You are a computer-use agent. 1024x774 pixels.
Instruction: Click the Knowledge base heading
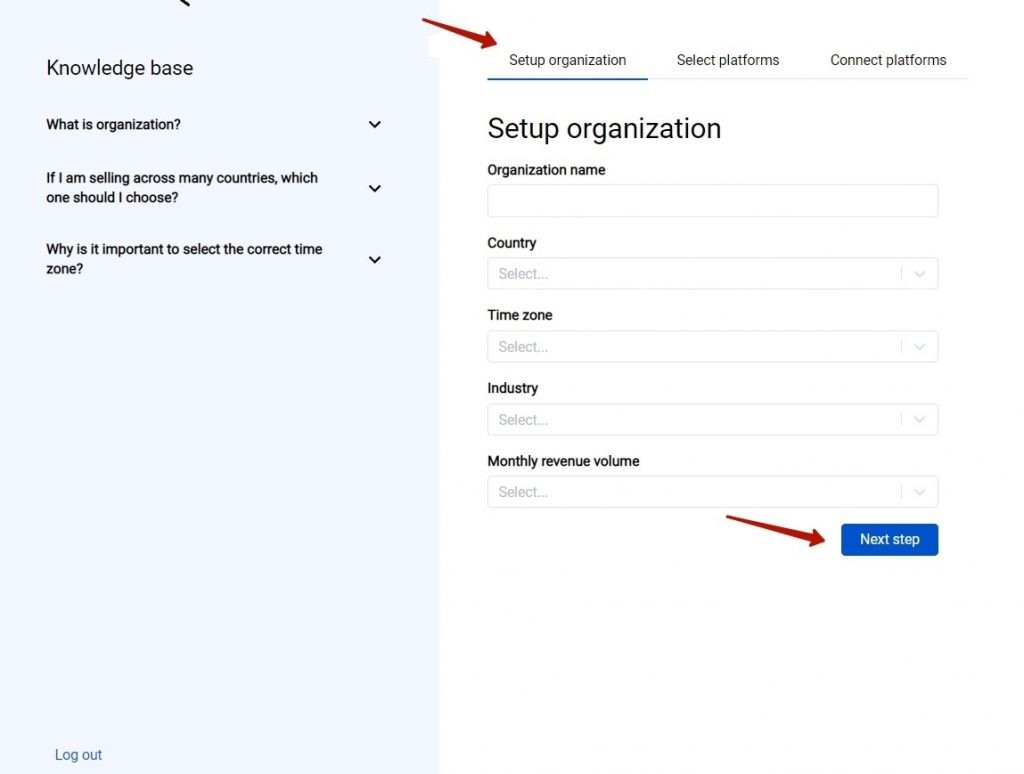coord(120,68)
